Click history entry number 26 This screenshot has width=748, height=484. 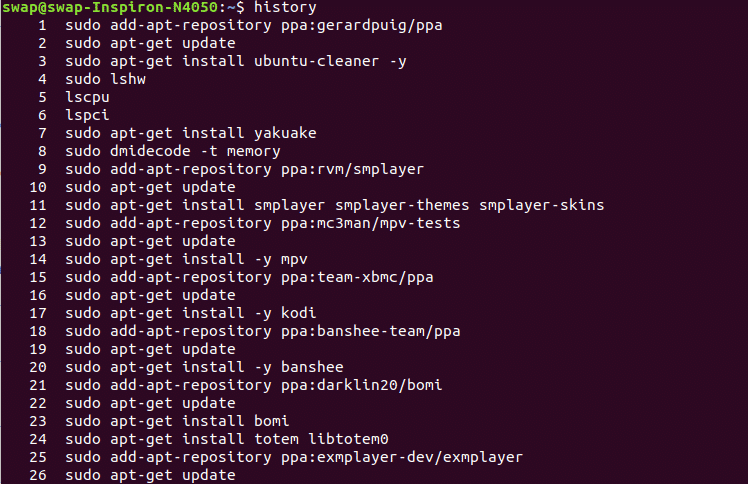pyautogui.click(x=133, y=475)
